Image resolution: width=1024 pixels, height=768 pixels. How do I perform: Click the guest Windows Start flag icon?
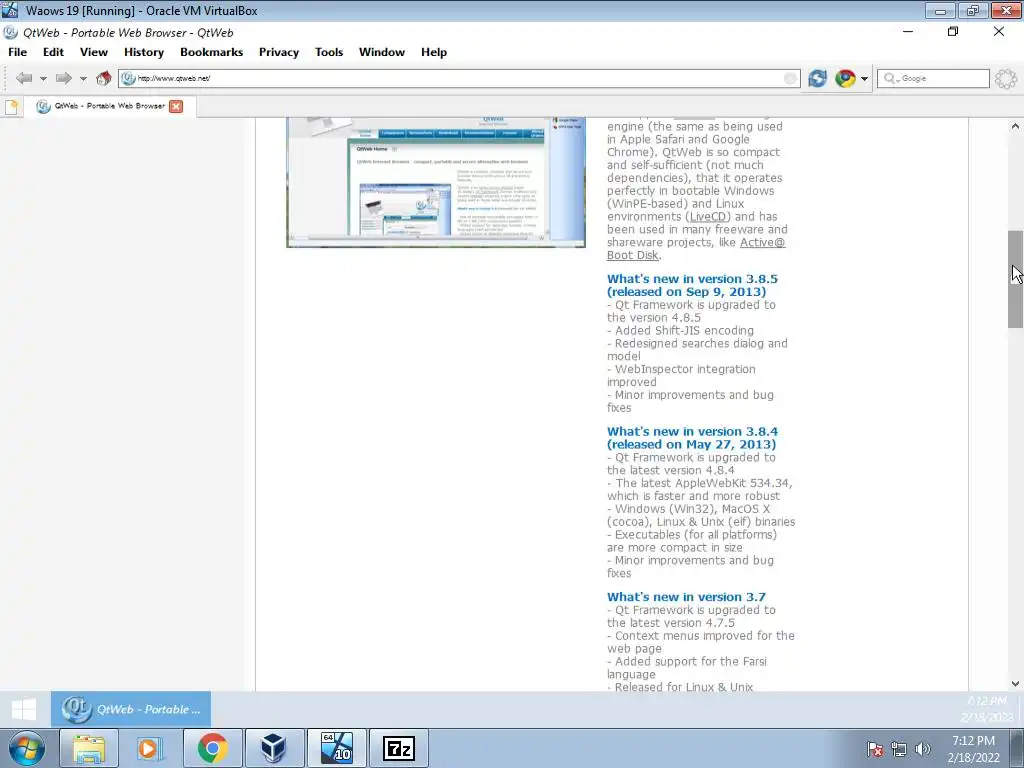[x=25, y=709]
